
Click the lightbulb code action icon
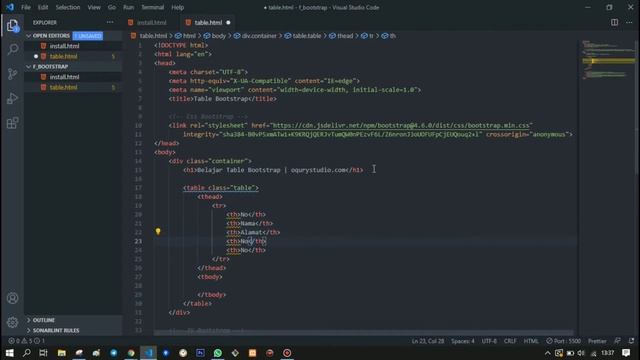[158, 231]
